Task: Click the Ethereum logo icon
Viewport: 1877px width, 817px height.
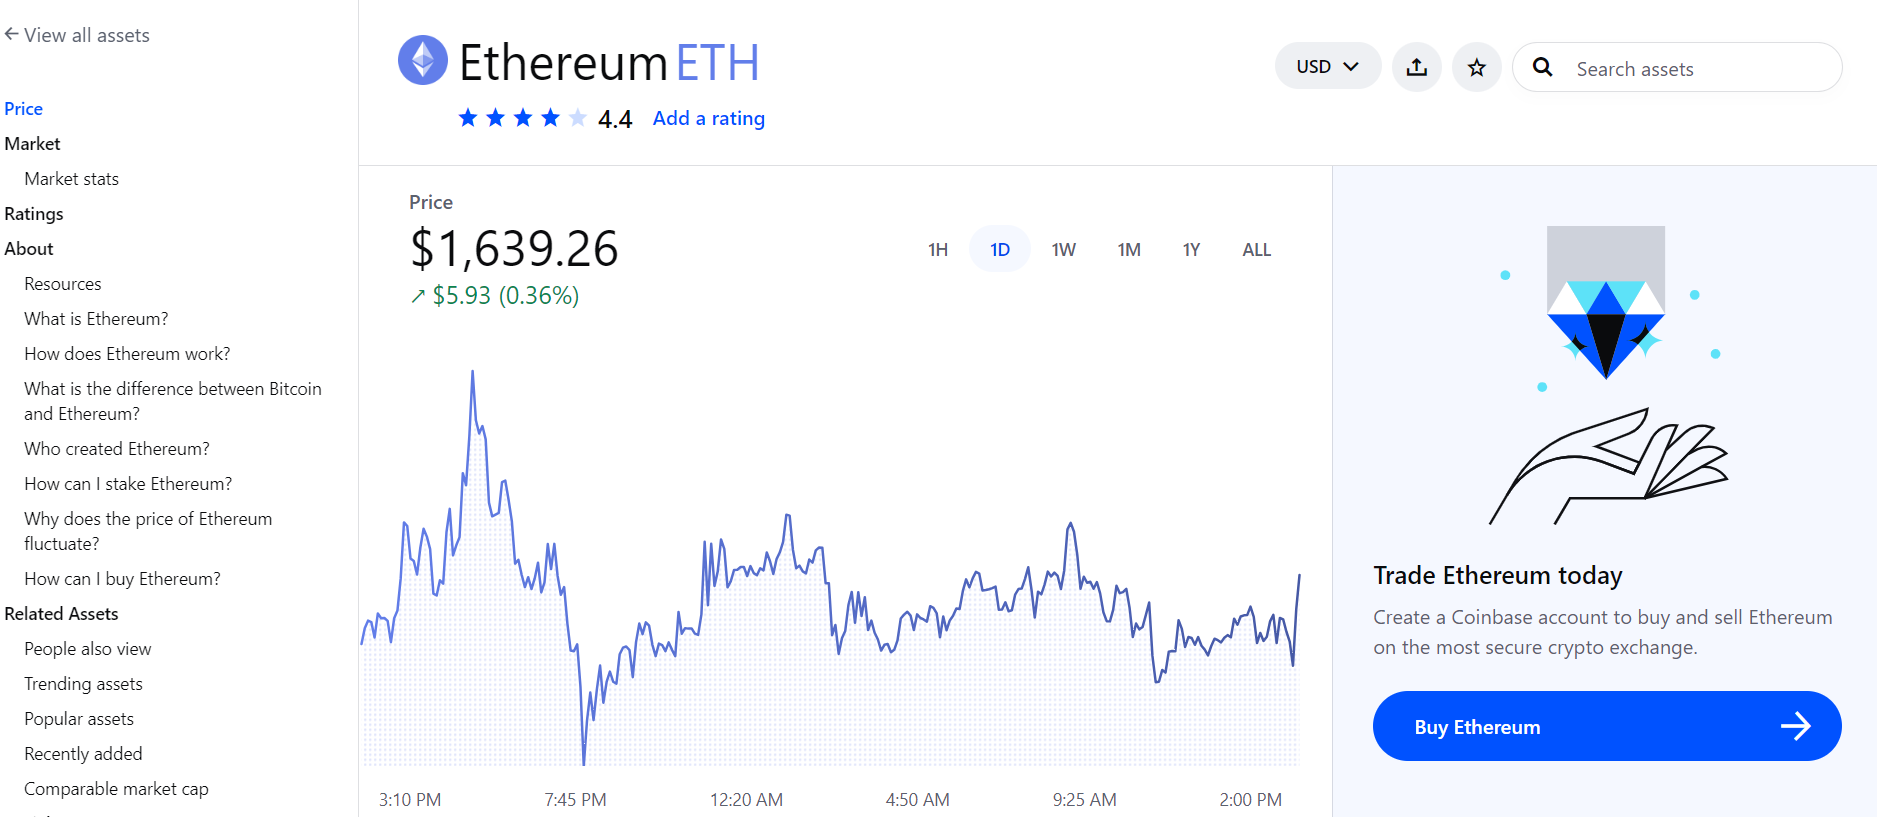Action: point(423,60)
